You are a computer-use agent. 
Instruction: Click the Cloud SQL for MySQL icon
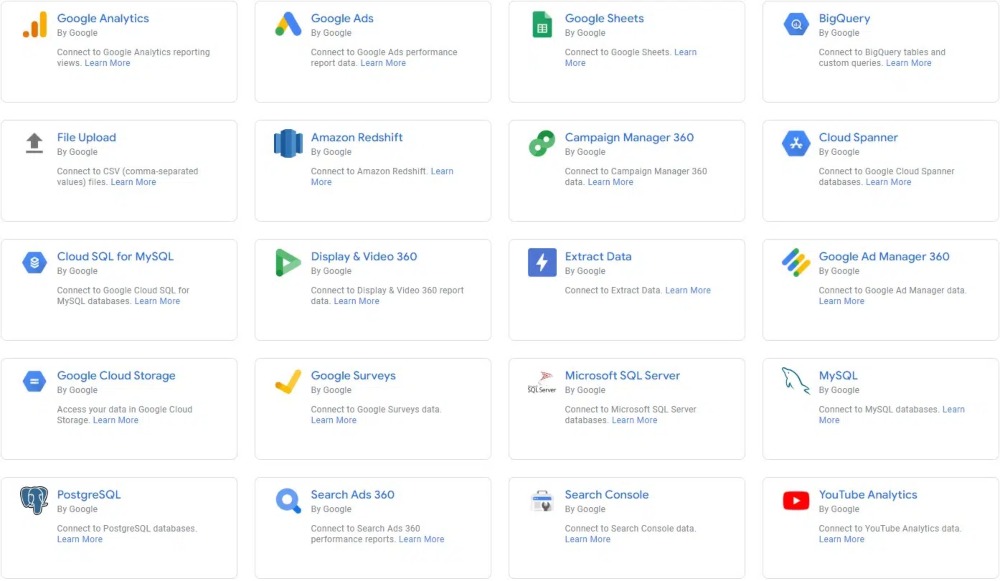coord(34,262)
